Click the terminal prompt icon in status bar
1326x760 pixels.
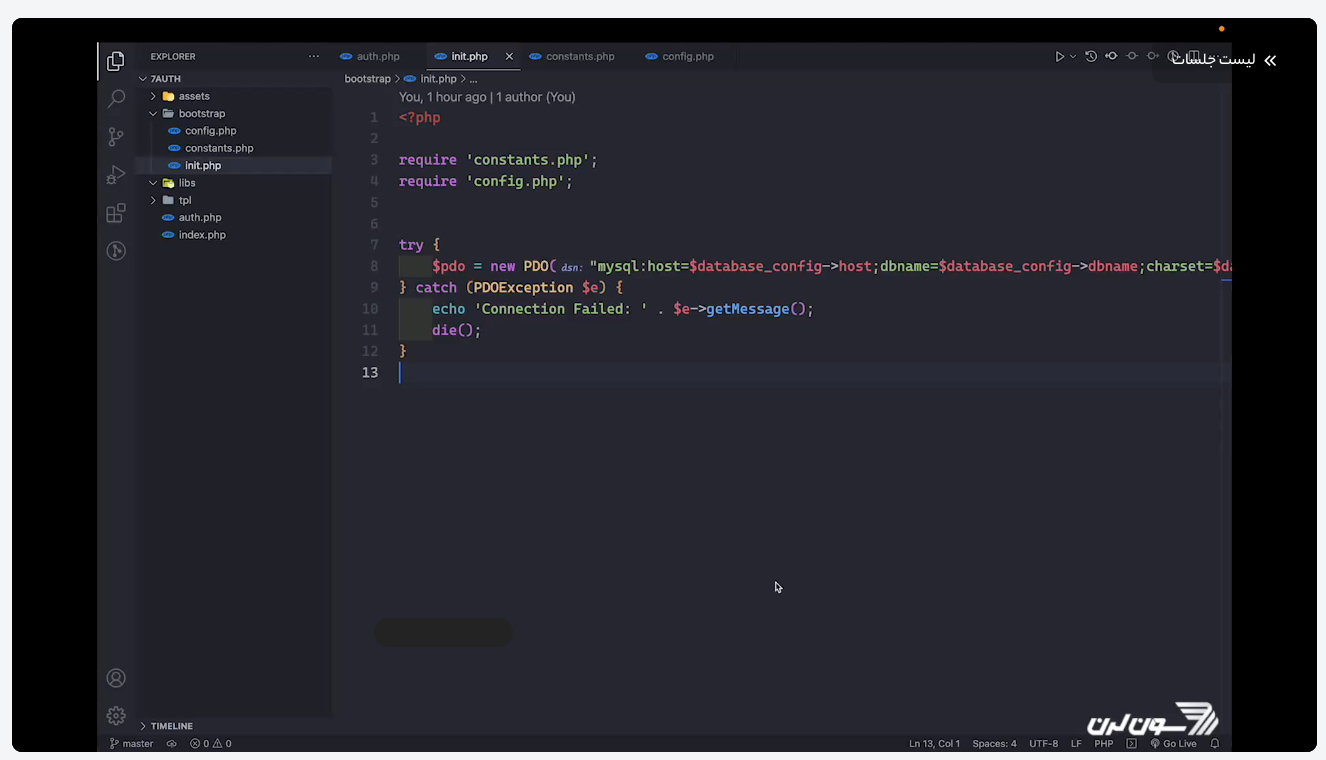[x=1131, y=744]
